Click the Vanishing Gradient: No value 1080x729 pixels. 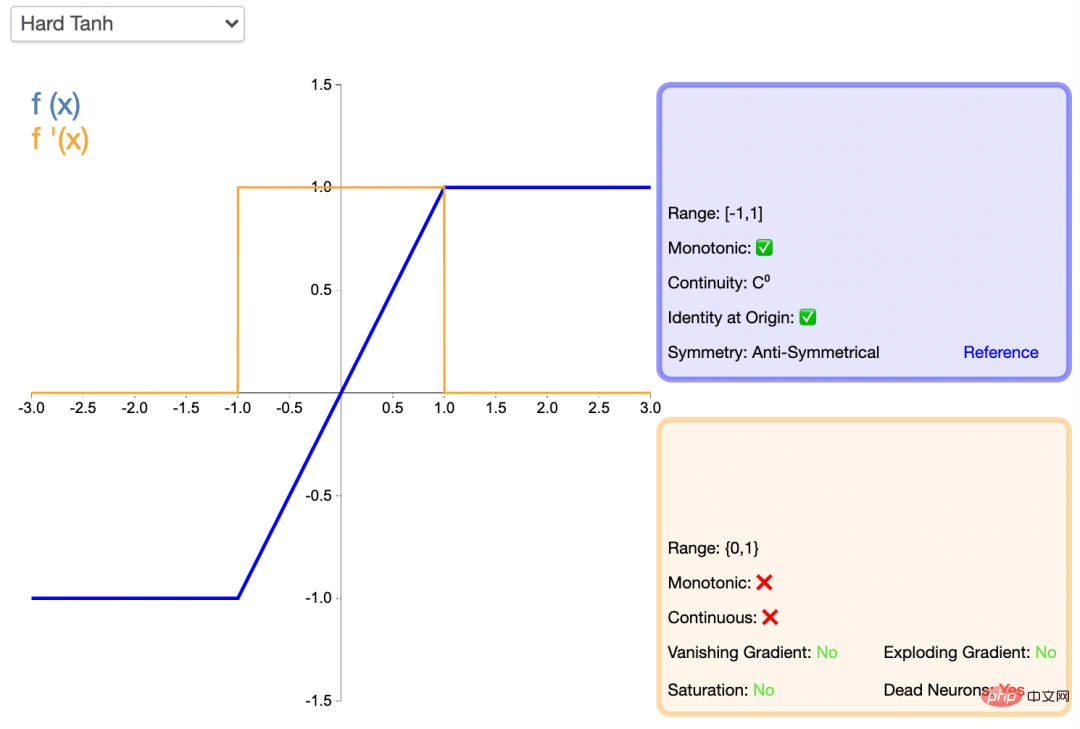tap(827, 653)
